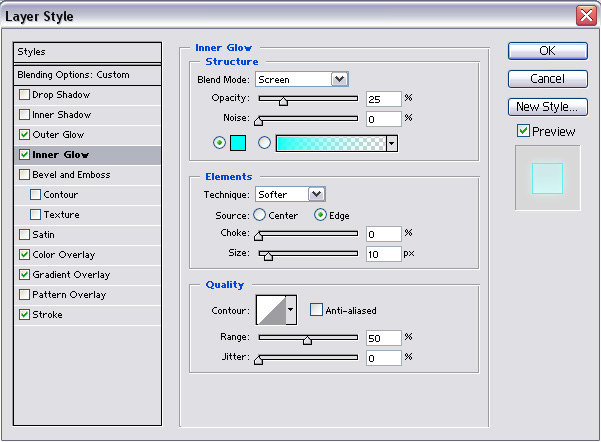Enable the Anti-aliased checkbox
This screenshot has height=442, width=601.
316,309
